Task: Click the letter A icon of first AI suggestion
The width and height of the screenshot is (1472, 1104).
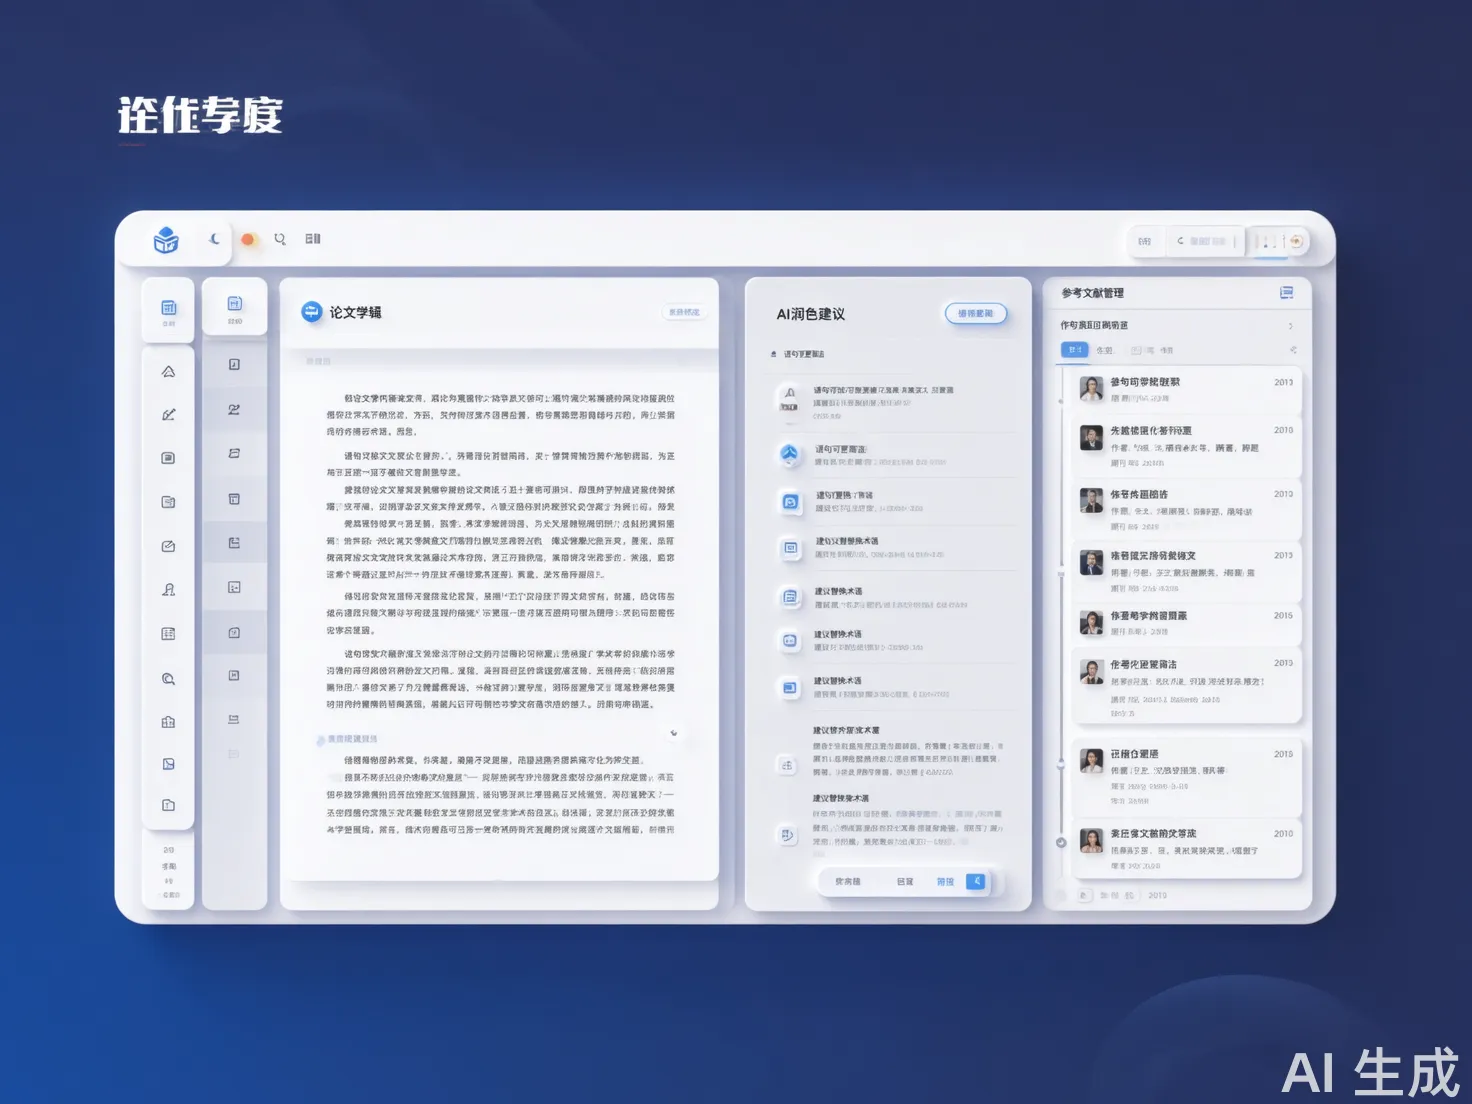Action: (x=790, y=398)
